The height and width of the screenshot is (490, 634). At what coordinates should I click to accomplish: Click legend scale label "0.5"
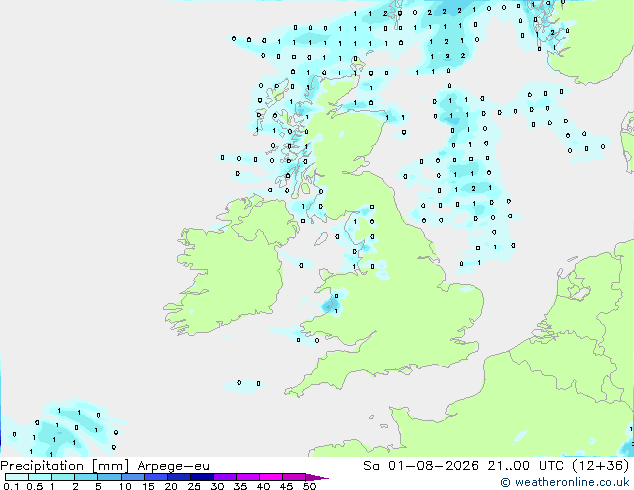click(x=34, y=486)
